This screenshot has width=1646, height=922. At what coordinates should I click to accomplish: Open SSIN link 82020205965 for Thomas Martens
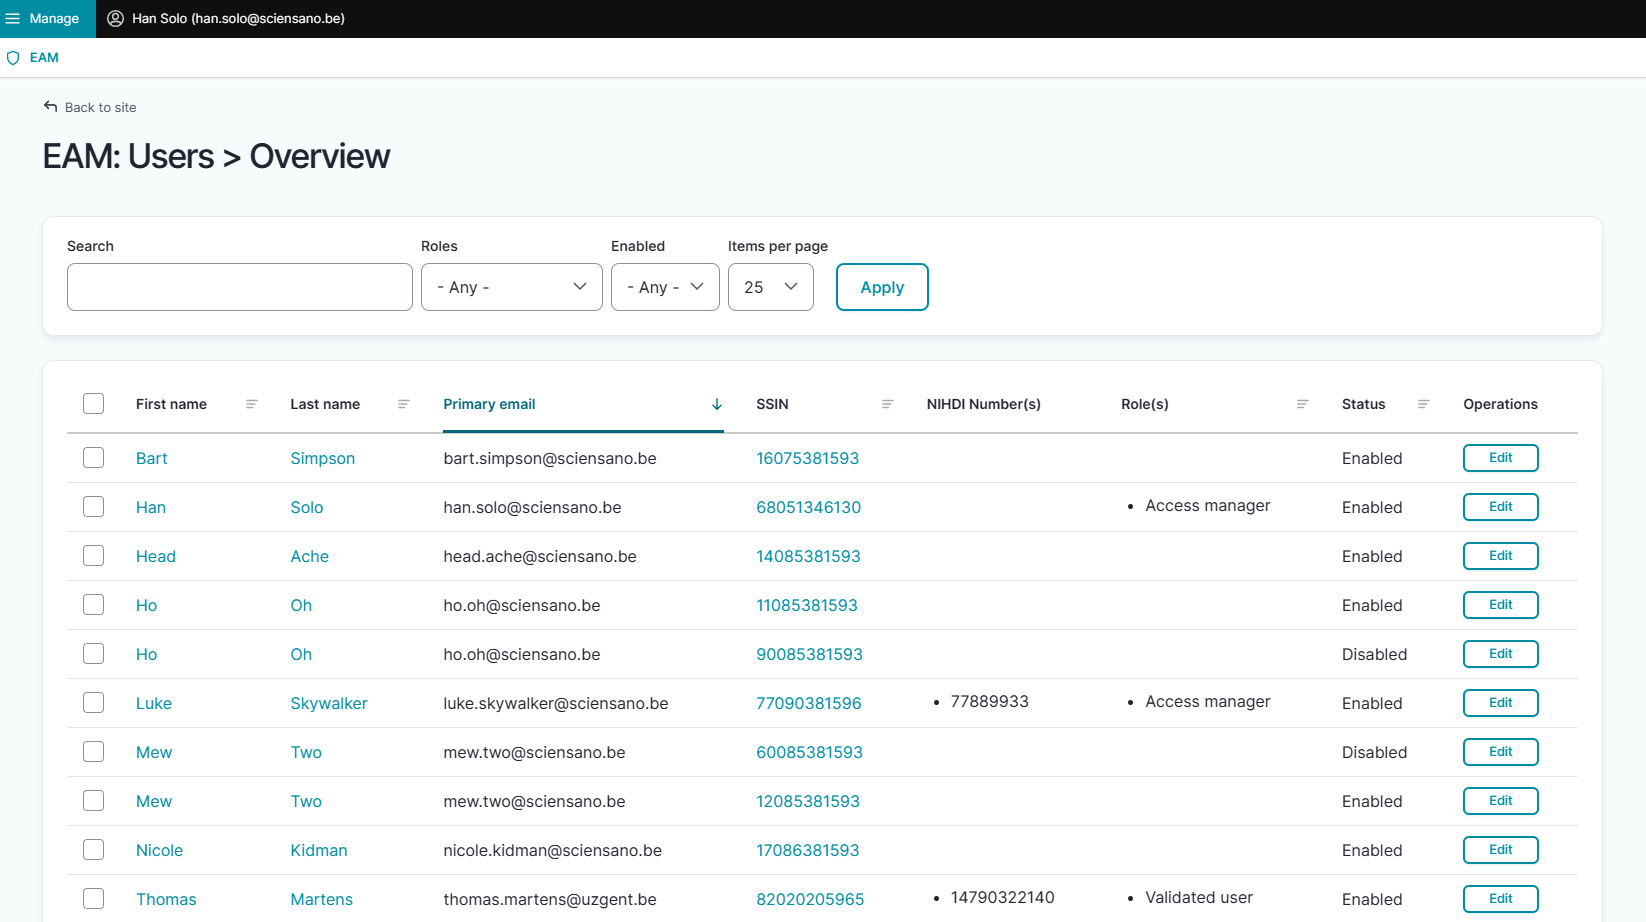pos(810,899)
